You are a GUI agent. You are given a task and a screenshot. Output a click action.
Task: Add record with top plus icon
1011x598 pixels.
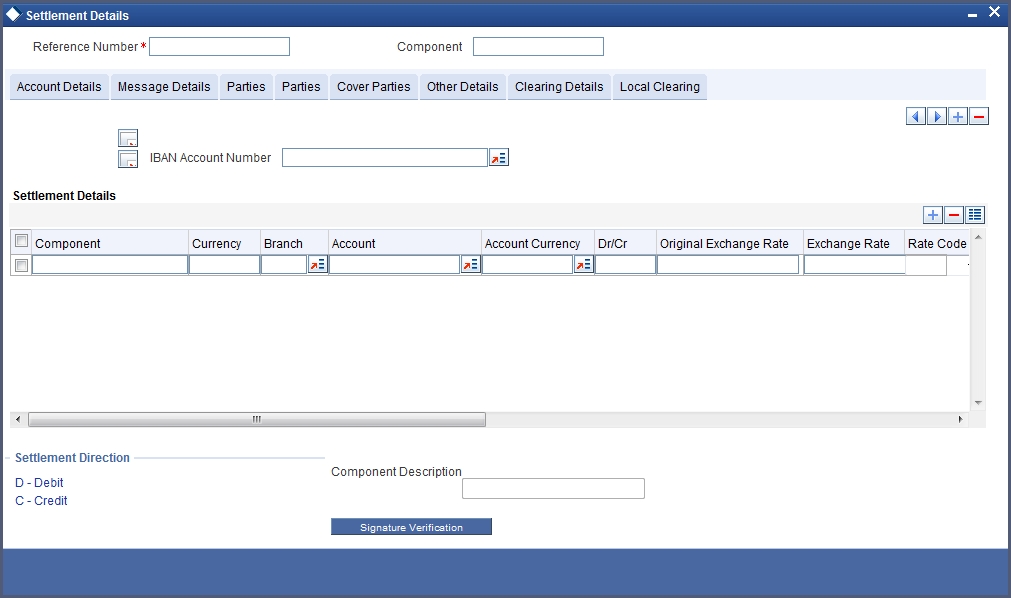pos(958,117)
